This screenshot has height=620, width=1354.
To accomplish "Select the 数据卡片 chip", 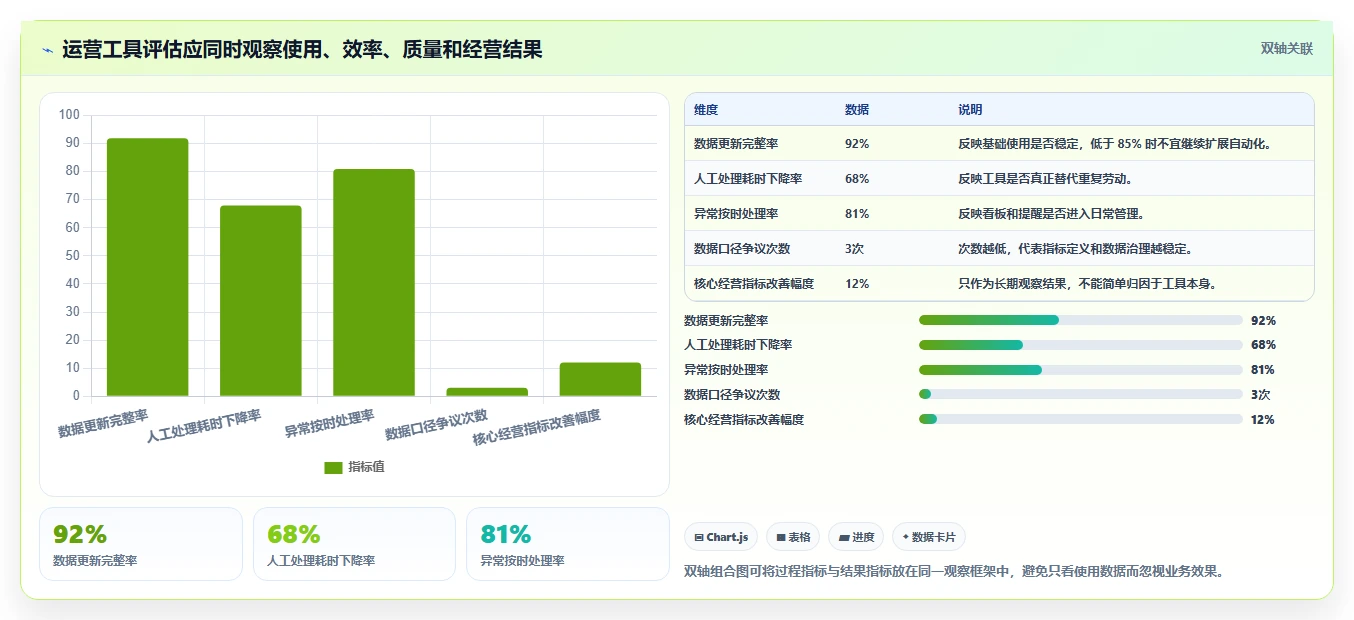I will pos(929,537).
